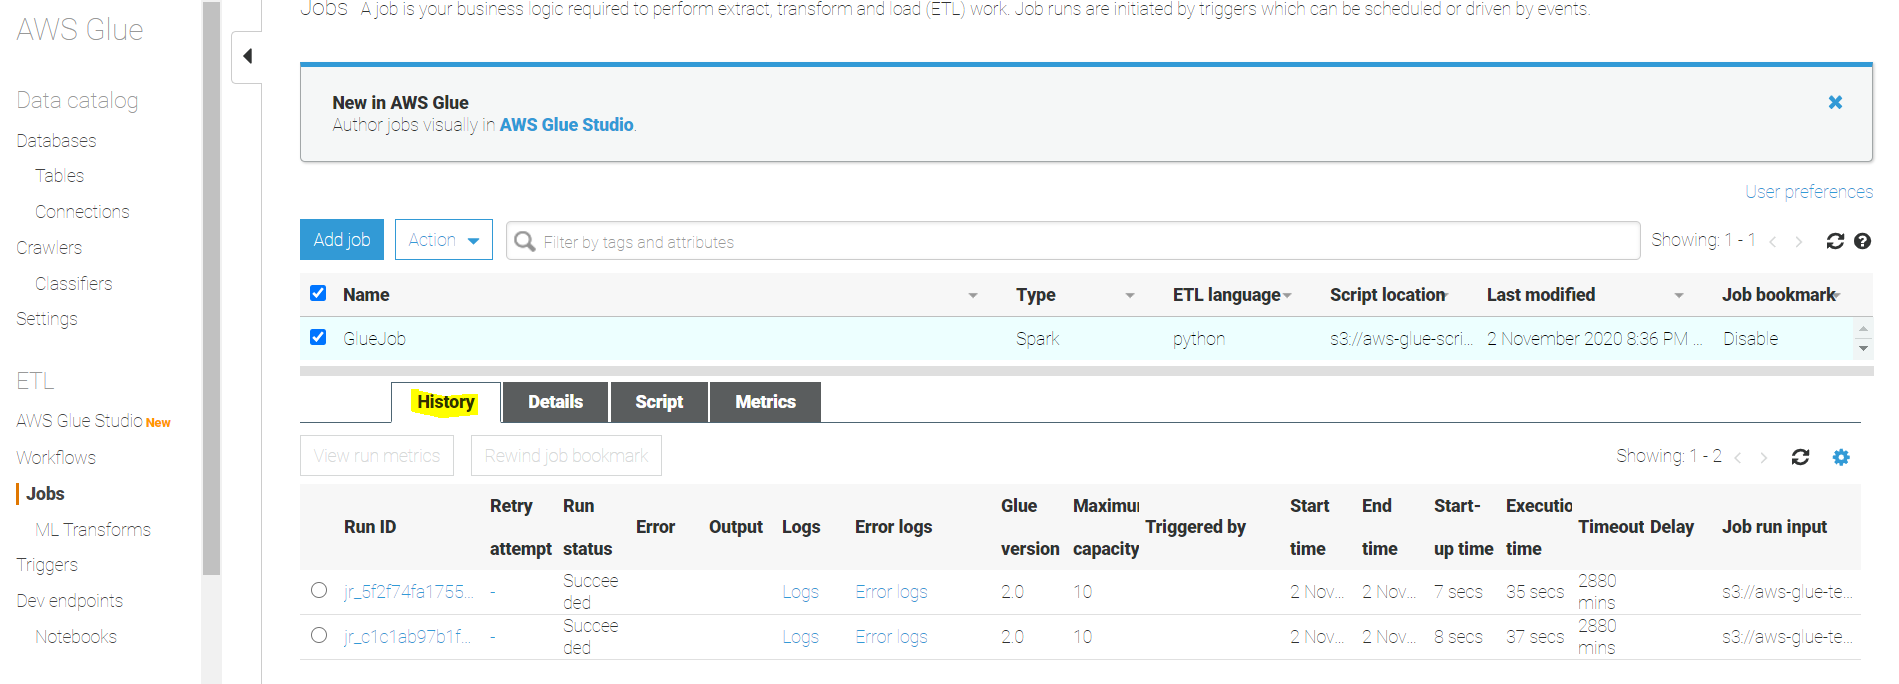This screenshot has width=1899, height=684.
Task: Open Settings in the sidebar
Action: pos(47,319)
